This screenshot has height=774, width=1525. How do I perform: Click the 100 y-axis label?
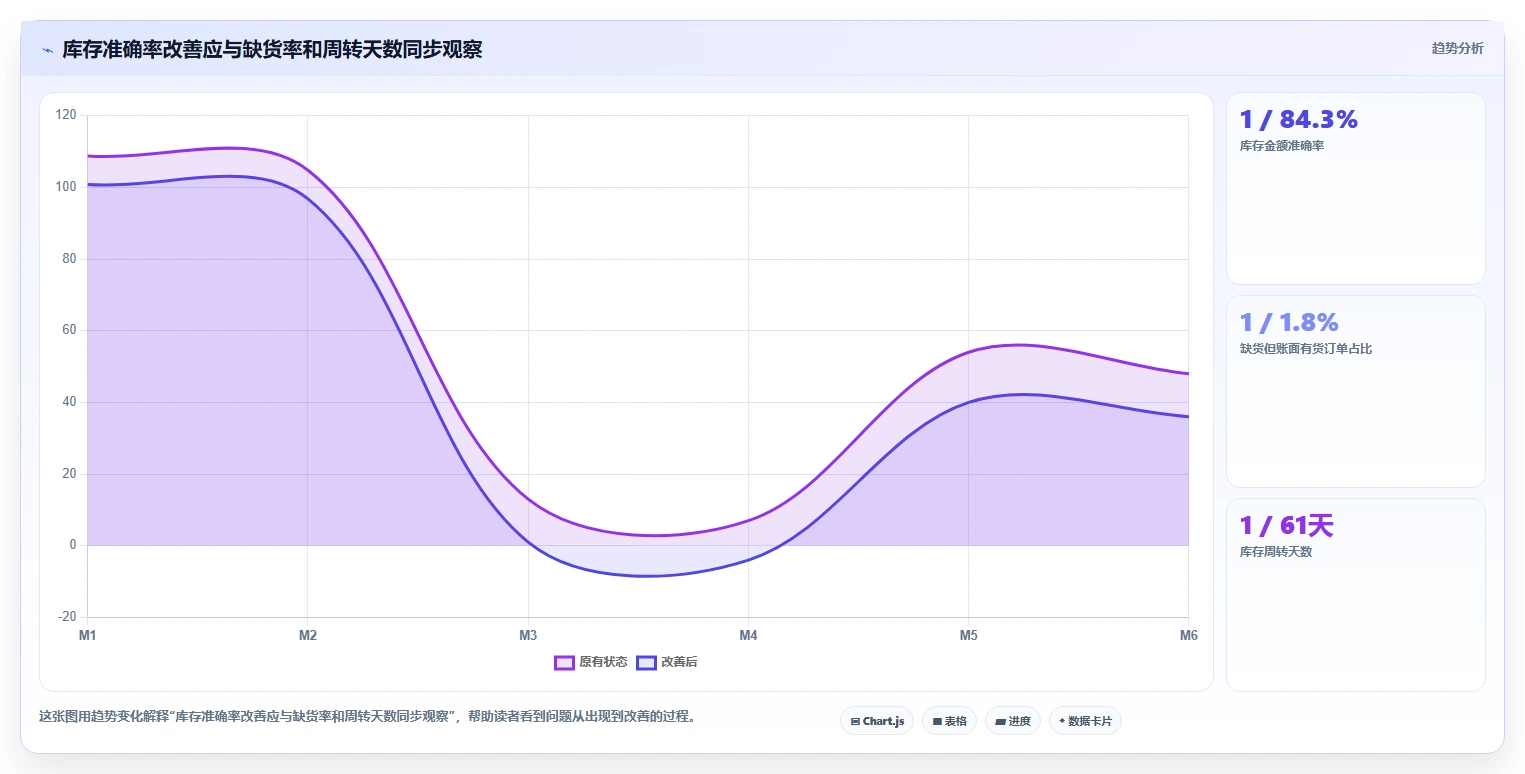click(66, 187)
